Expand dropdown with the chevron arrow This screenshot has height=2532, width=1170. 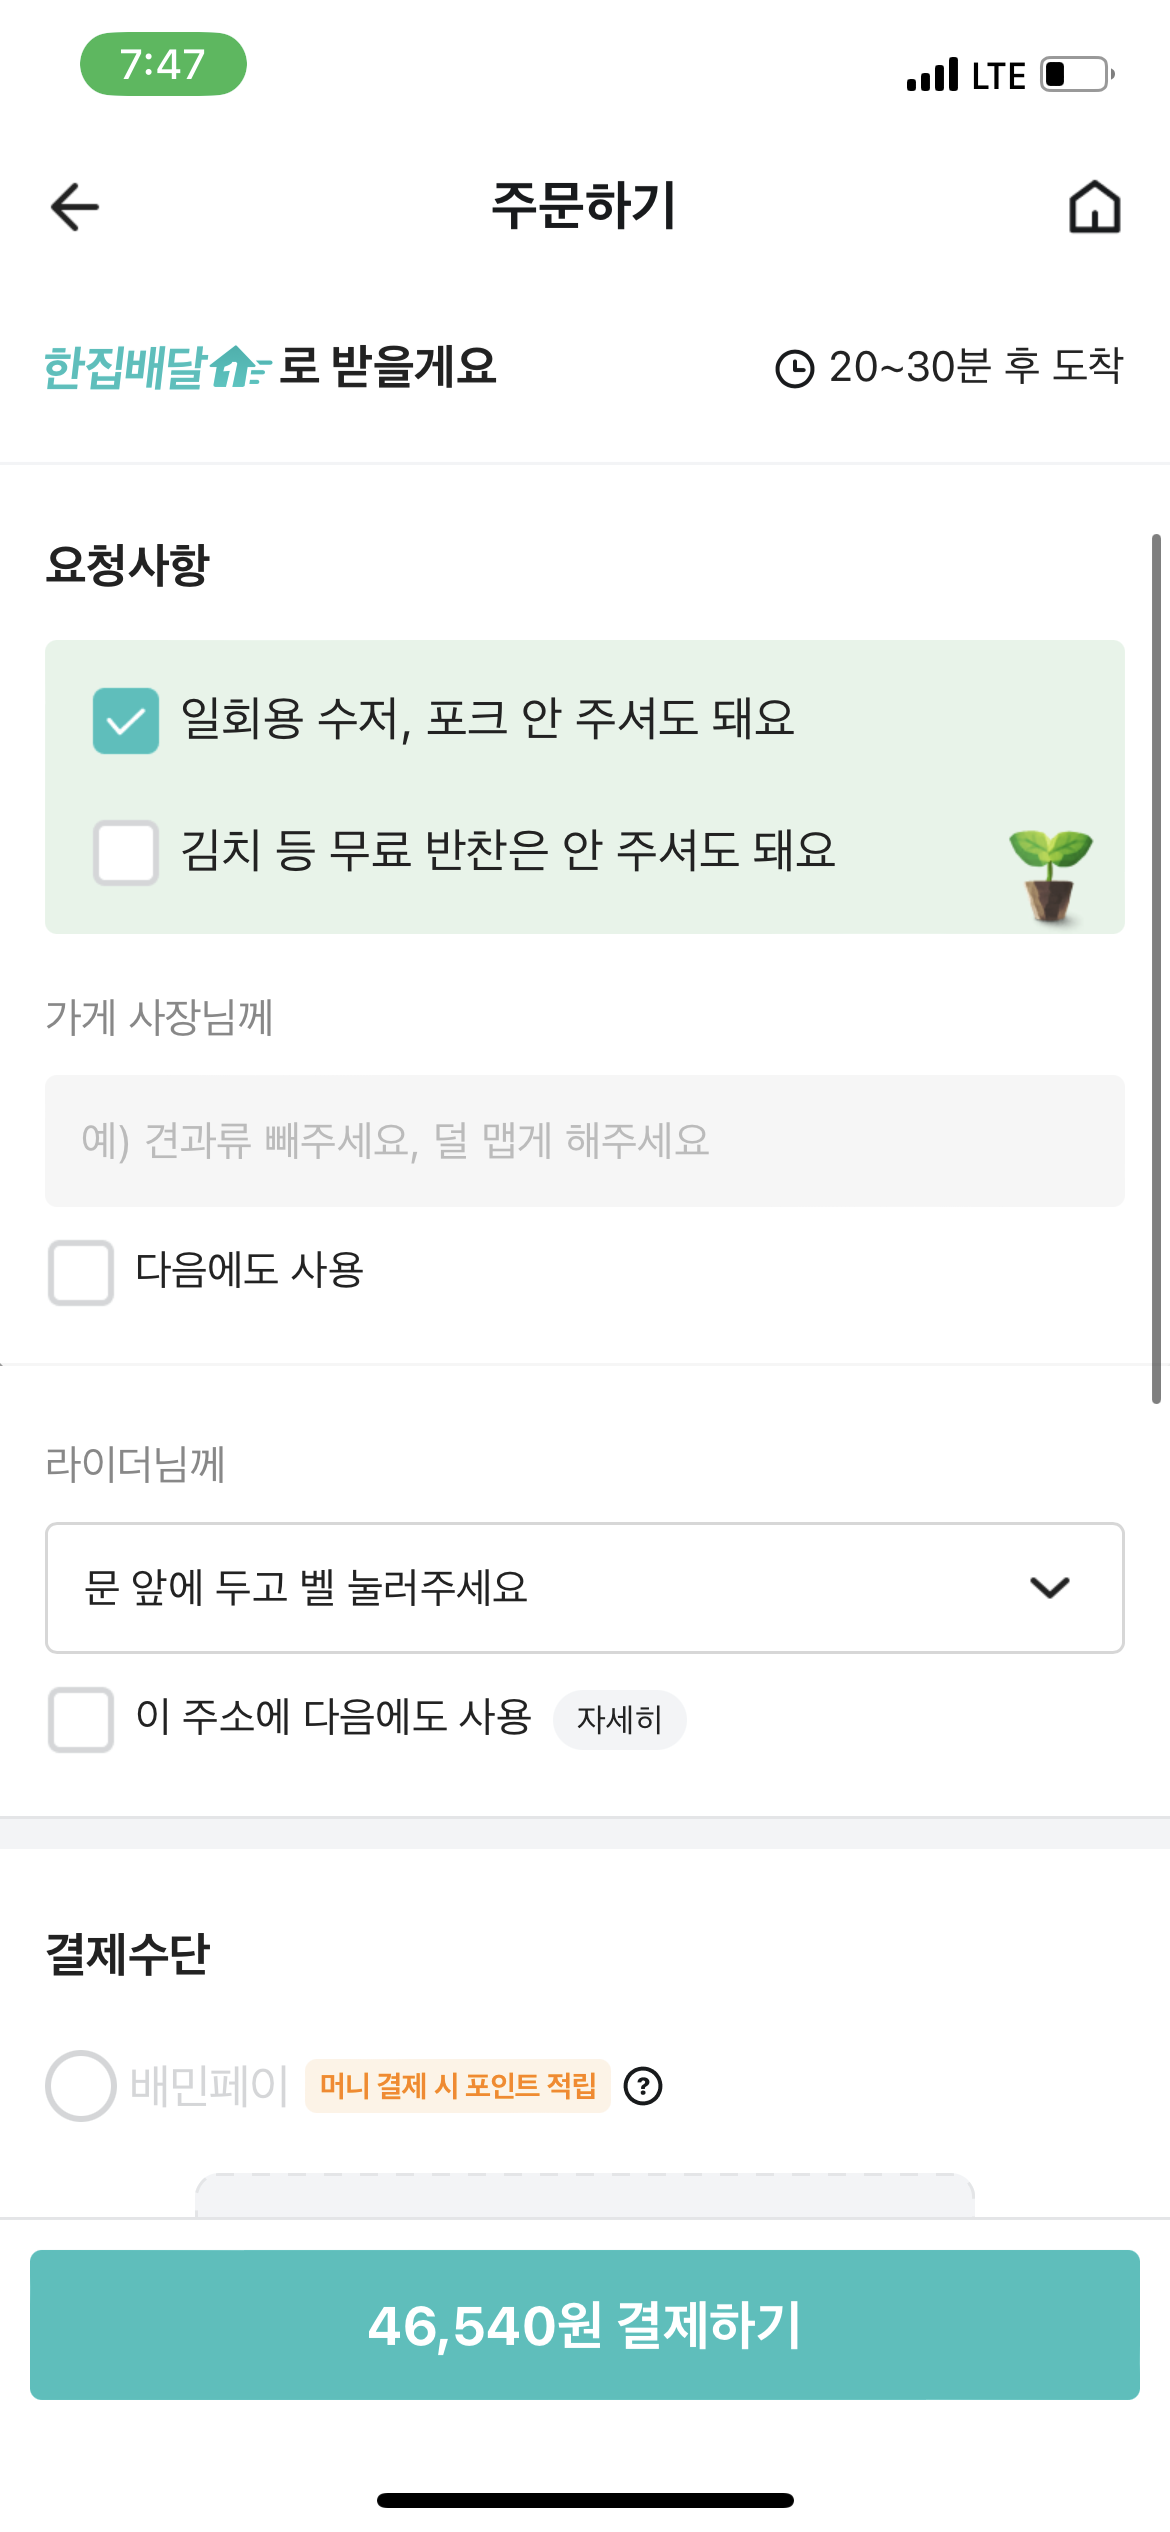[1049, 1587]
